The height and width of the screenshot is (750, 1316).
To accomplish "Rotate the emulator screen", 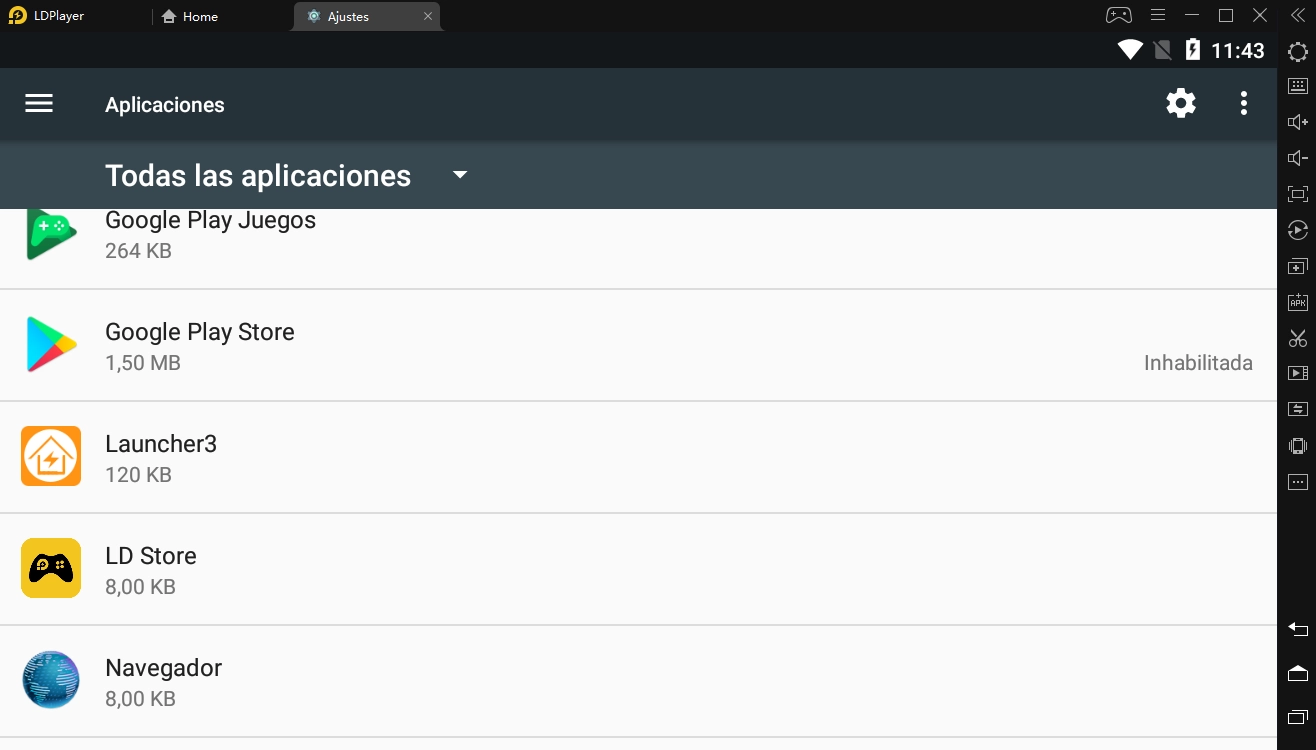I will (1297, 230).
